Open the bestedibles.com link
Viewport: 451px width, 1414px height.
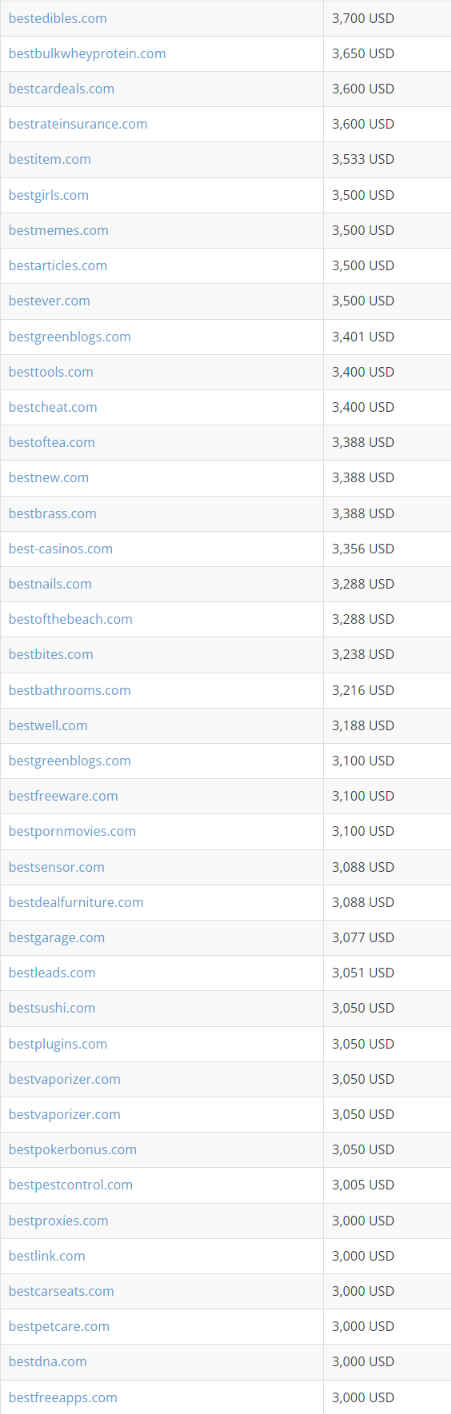coord(57,18)
